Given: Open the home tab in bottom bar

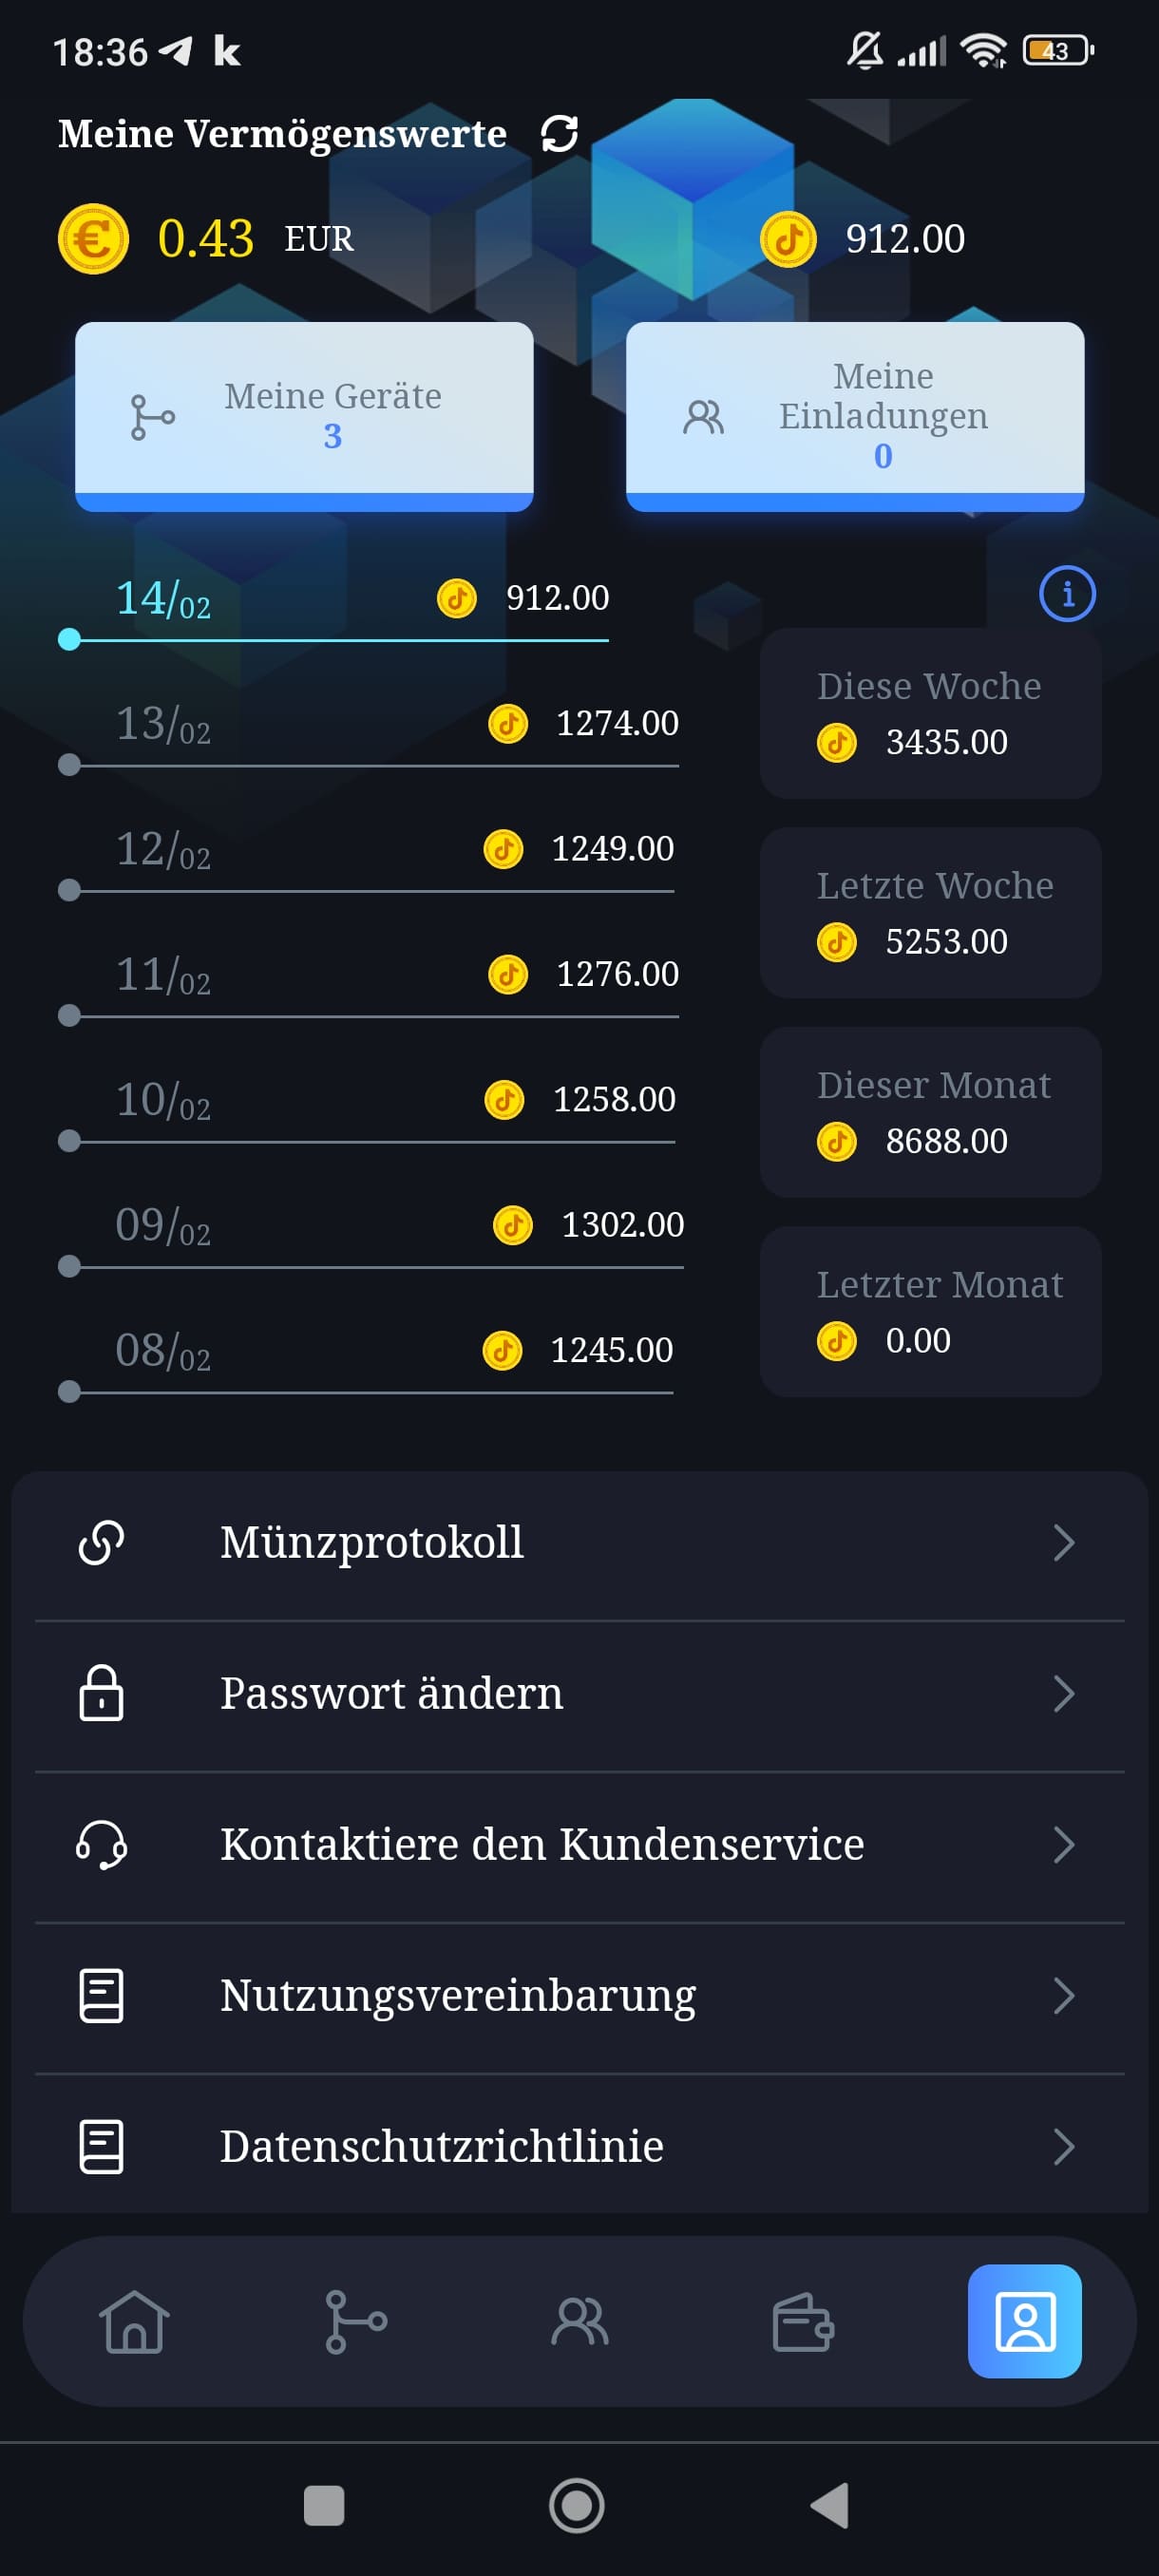Looking at the screenshot, I should [133, 2322].
